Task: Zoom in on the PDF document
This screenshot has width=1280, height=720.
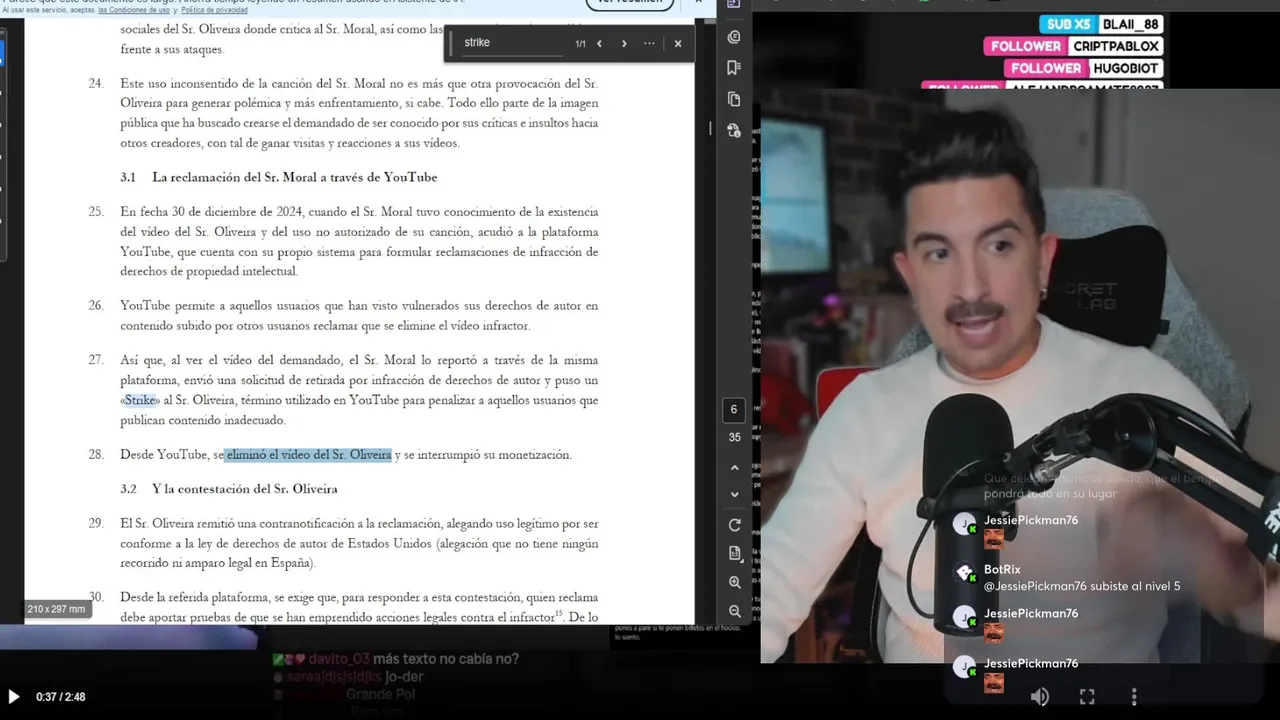Action: 734,582
